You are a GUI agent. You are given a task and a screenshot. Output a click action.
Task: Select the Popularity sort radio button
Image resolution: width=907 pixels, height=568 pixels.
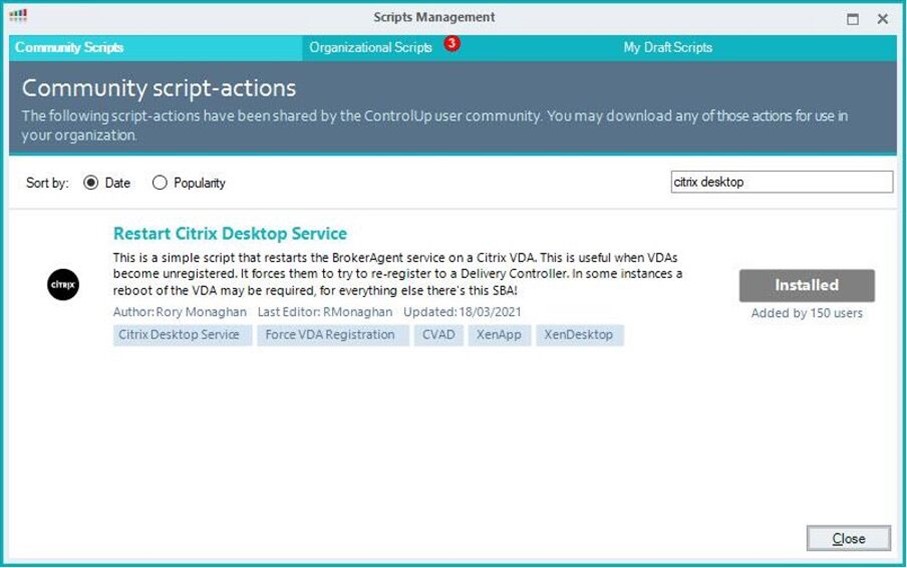tap(159, 183)
